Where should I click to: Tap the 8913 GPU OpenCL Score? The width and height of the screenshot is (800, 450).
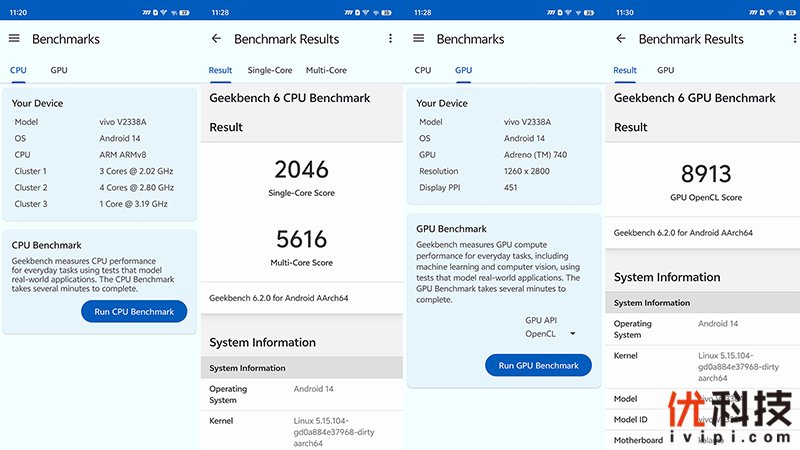706,175
